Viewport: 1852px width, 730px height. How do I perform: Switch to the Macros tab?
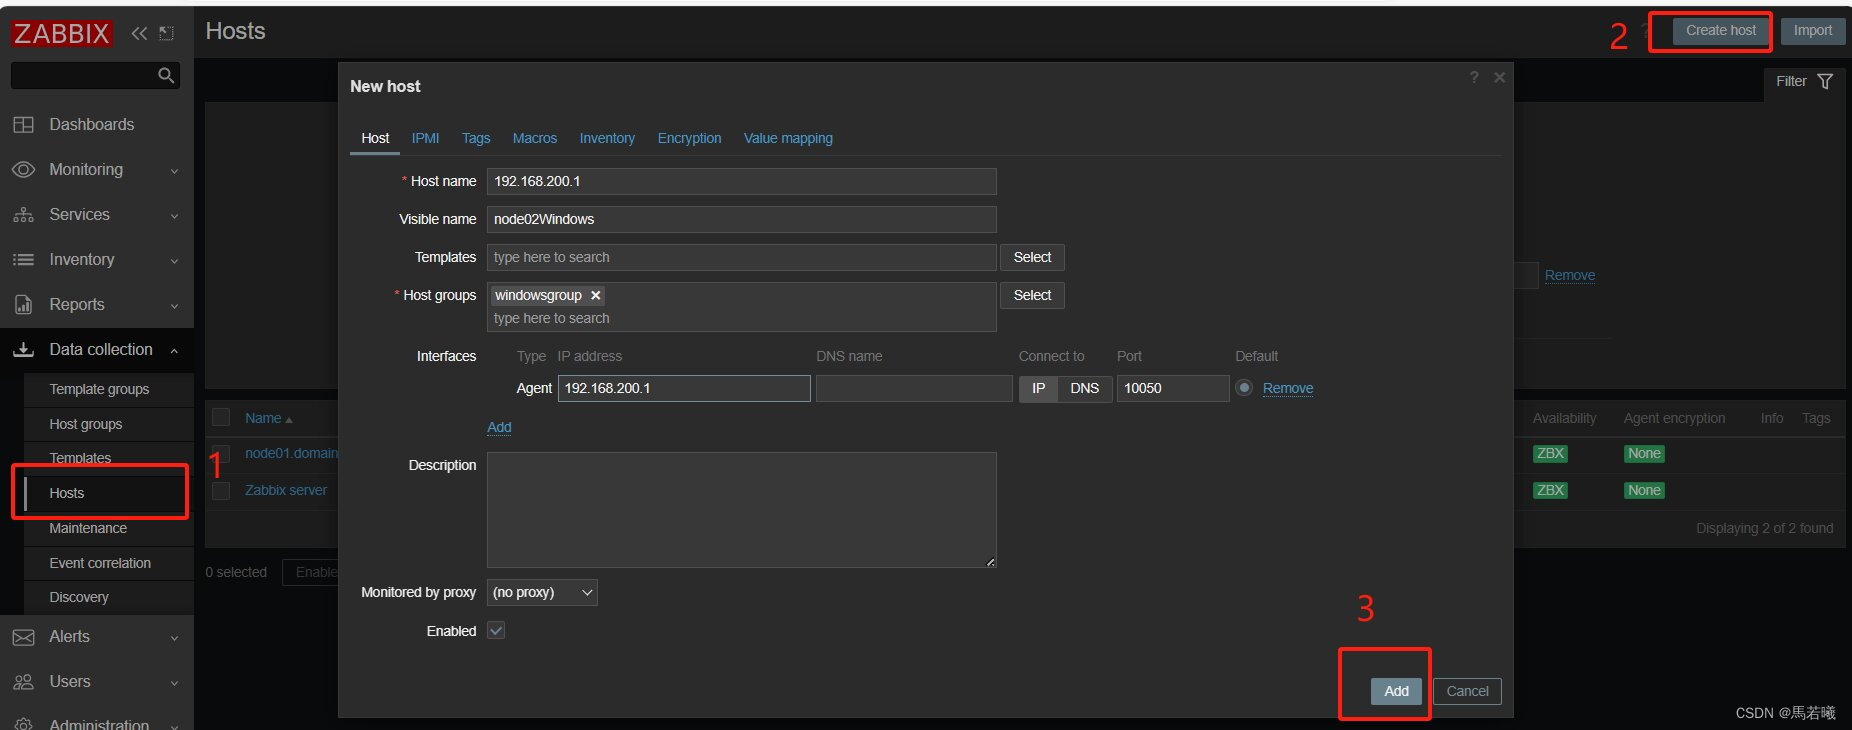[535, 138]
